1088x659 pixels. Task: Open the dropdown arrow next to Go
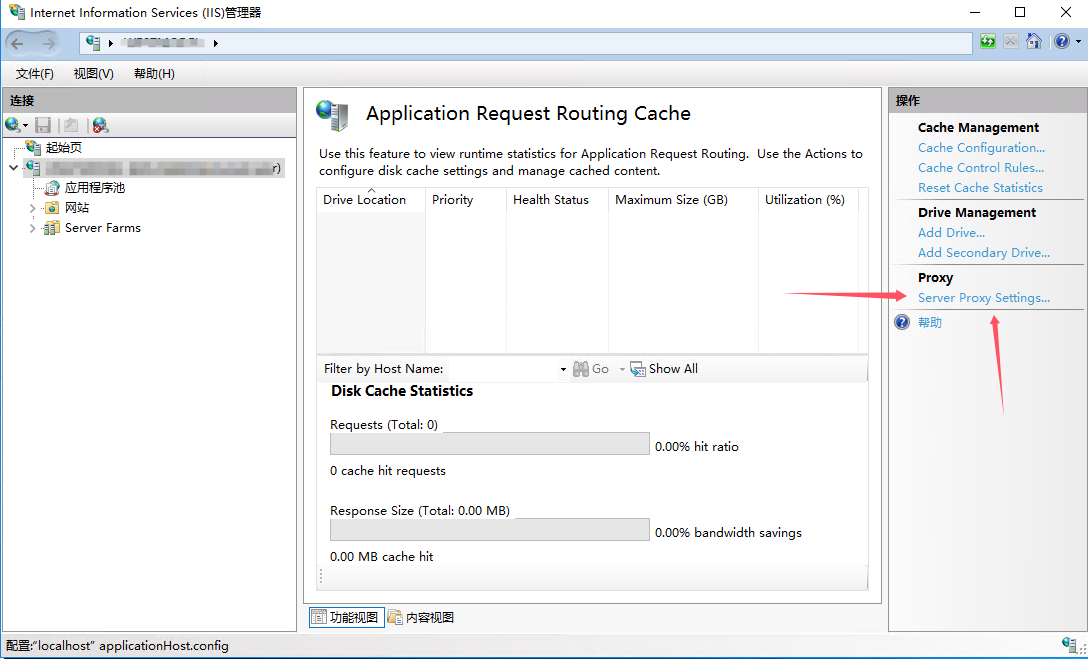click(620, 368)
